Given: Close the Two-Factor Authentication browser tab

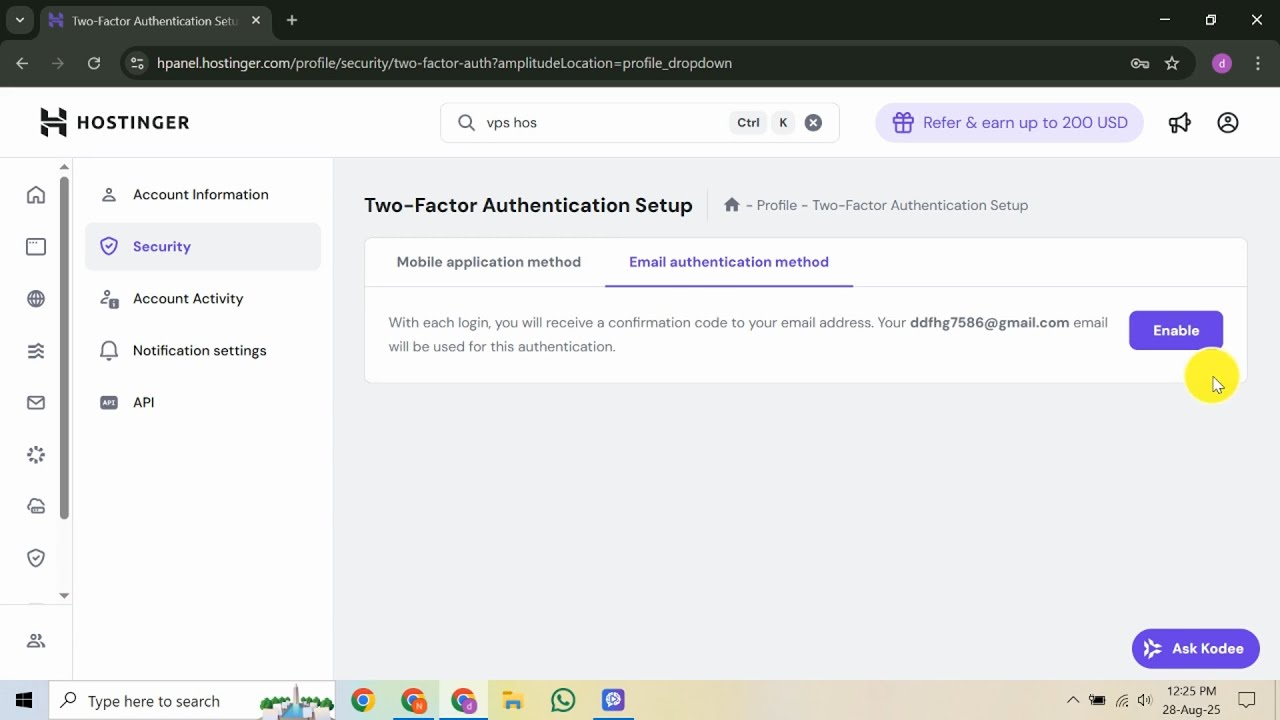Looking at the screenshot, I should click(x=255, y=20).
